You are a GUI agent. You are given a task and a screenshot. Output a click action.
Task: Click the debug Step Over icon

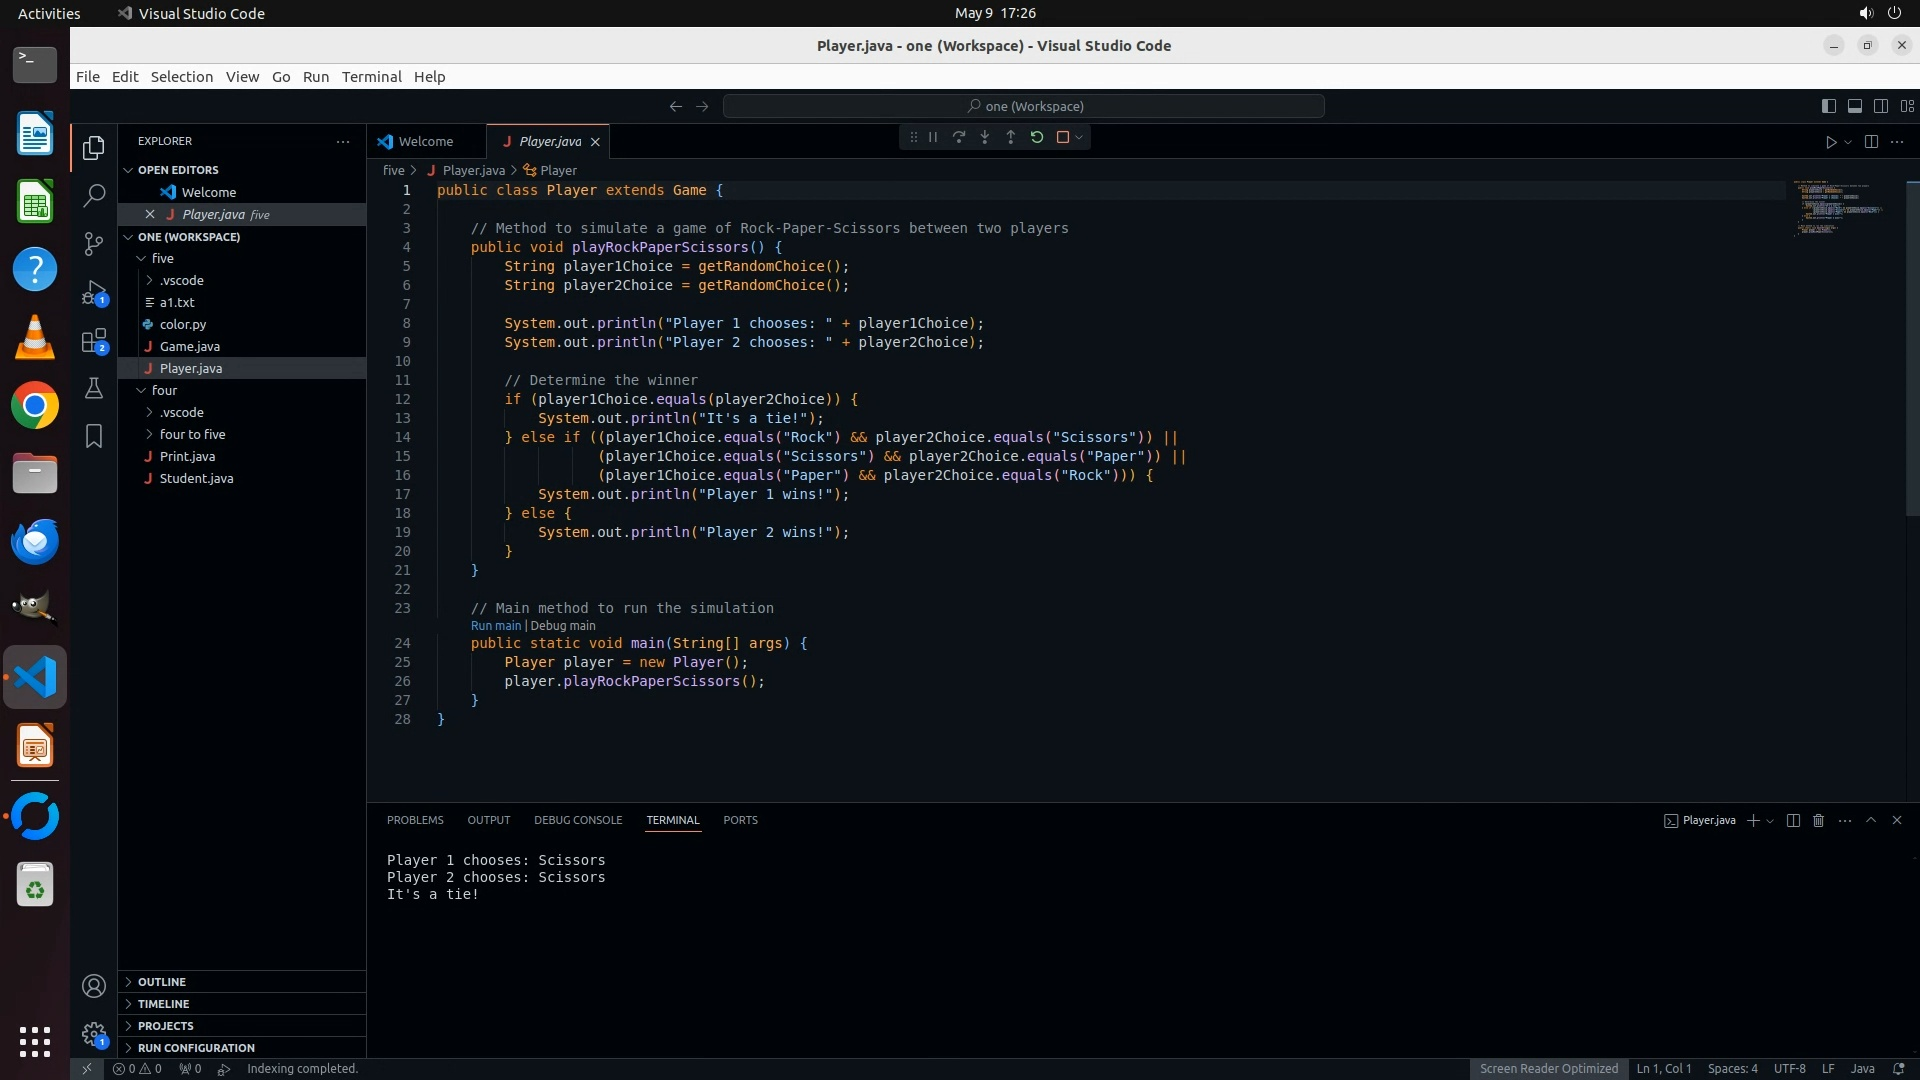click(959, 138)
